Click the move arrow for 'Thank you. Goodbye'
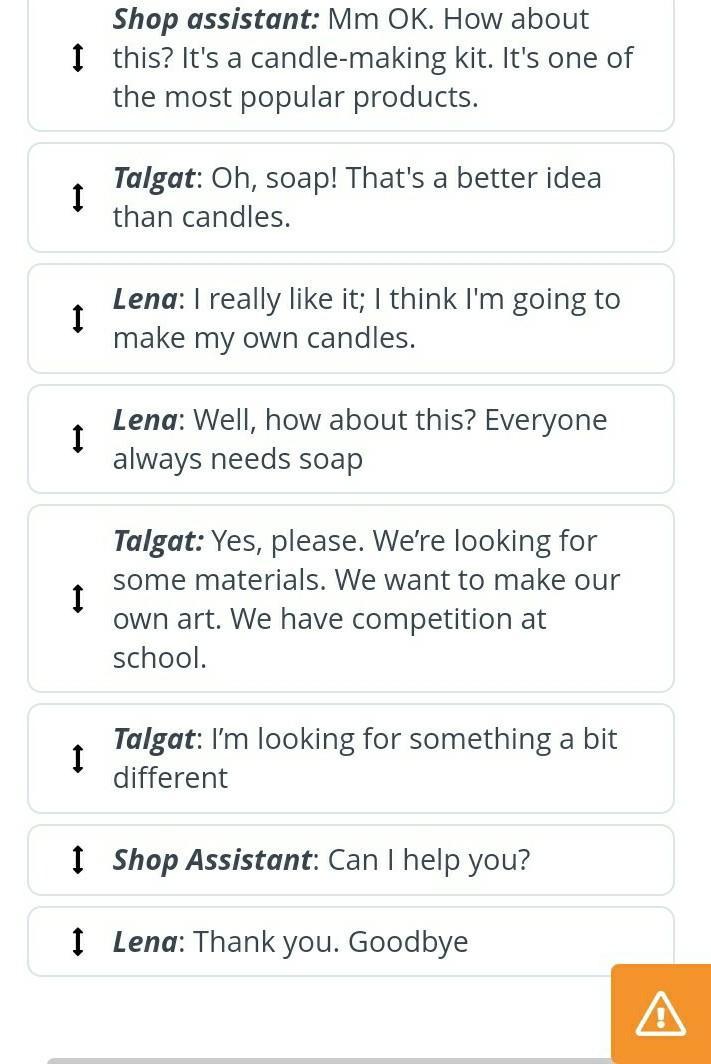 tap(78, 941)
